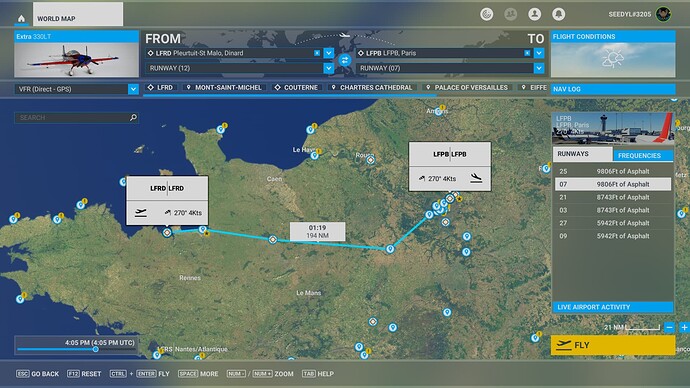Image resolution: width=690 pixels, height=388 pixels.
Task: Open the World Map tab
Action: click(x=78, y=15)
